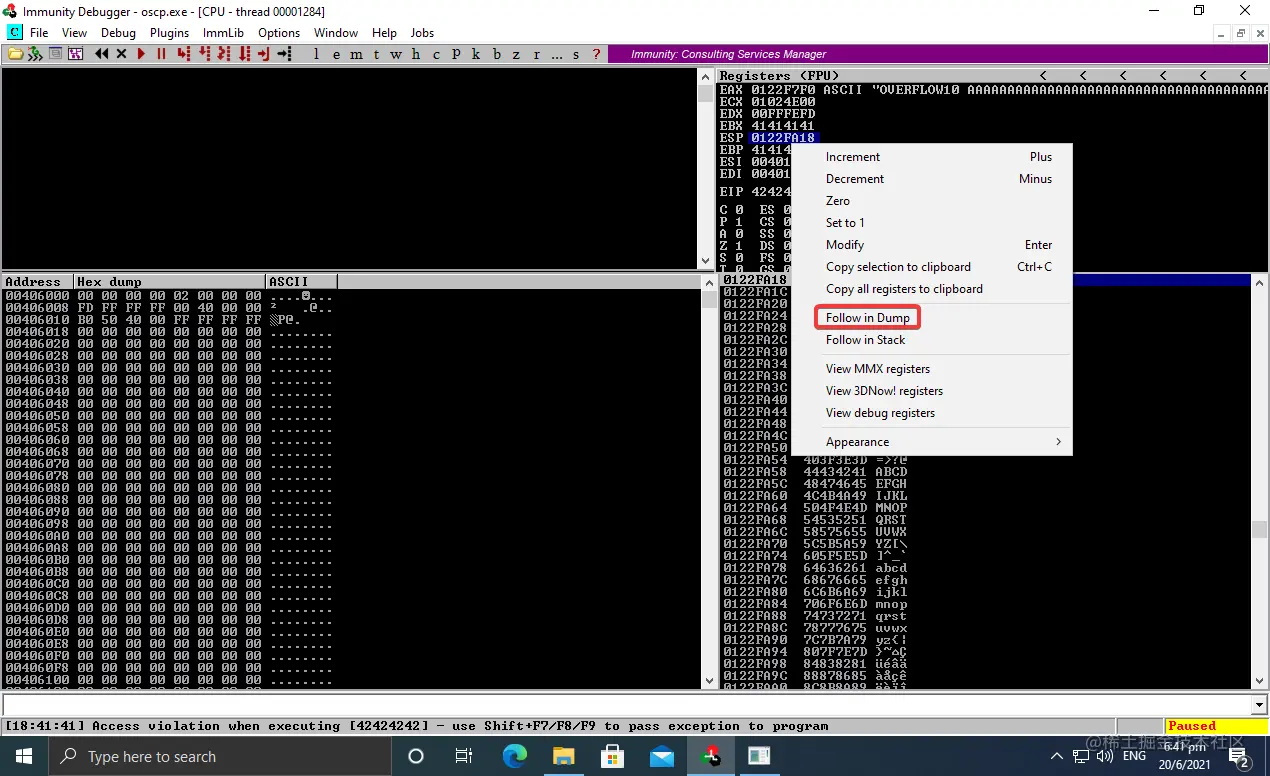Open the Windows Start menu
The width and height of the screenshot is (1270, 776).
pyautogui.click(x=23, y=756)
